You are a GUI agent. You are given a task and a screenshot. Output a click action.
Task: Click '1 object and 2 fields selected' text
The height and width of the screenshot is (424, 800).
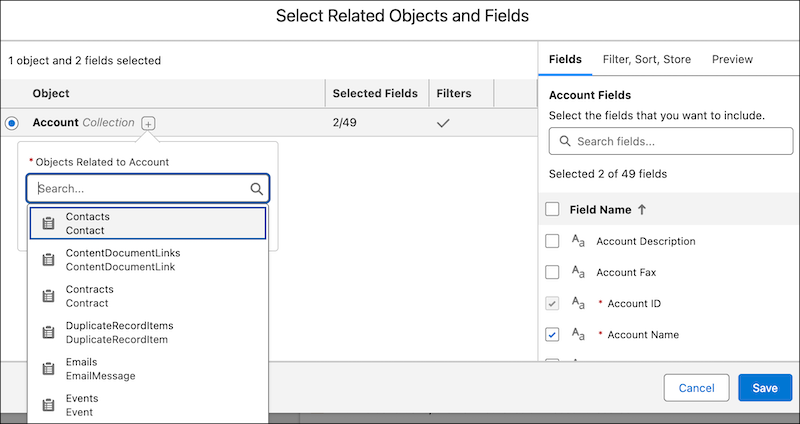pyautogui.click(x=84, y=60)
